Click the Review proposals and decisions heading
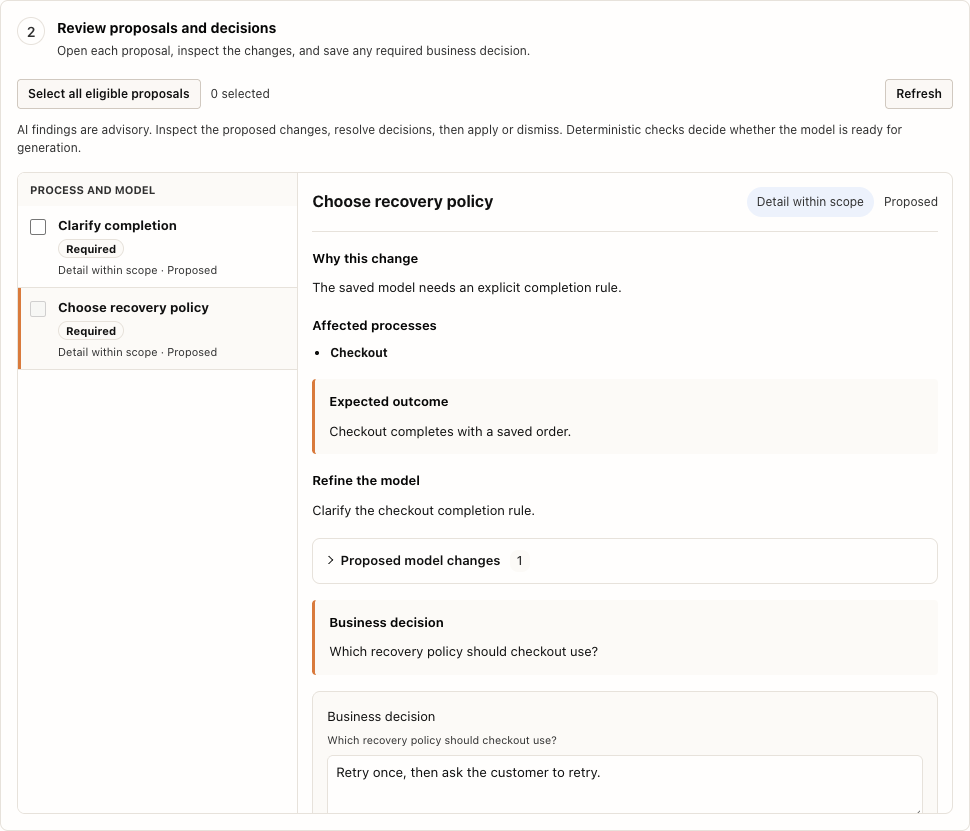 click(x=166, y=28)
